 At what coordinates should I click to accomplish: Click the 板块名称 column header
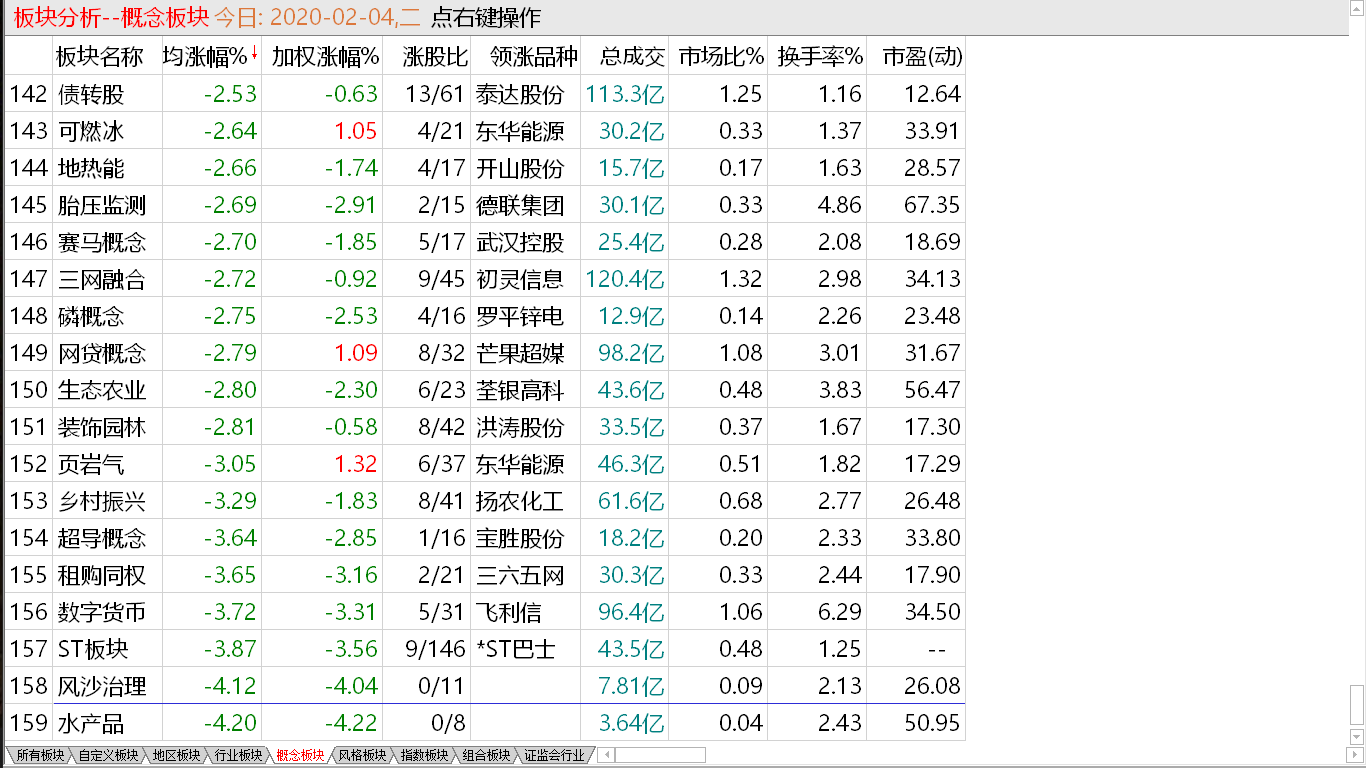pos(100,56)
